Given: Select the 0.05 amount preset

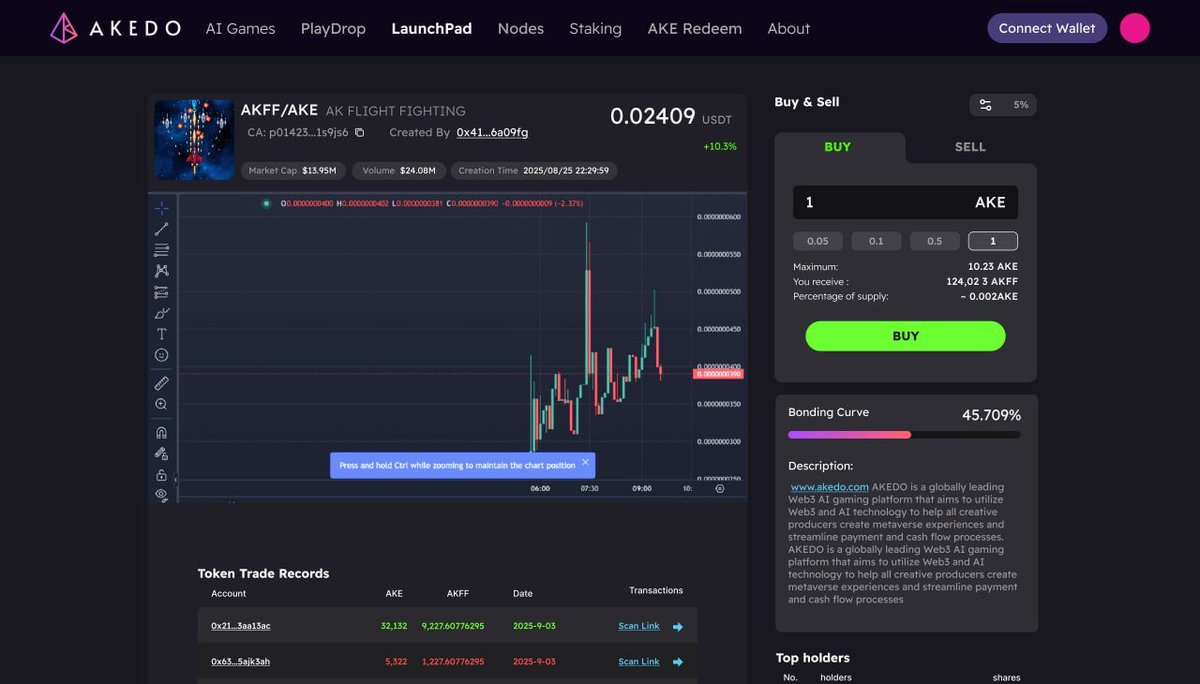Looking at the screenshot, I should click(818, 241).
